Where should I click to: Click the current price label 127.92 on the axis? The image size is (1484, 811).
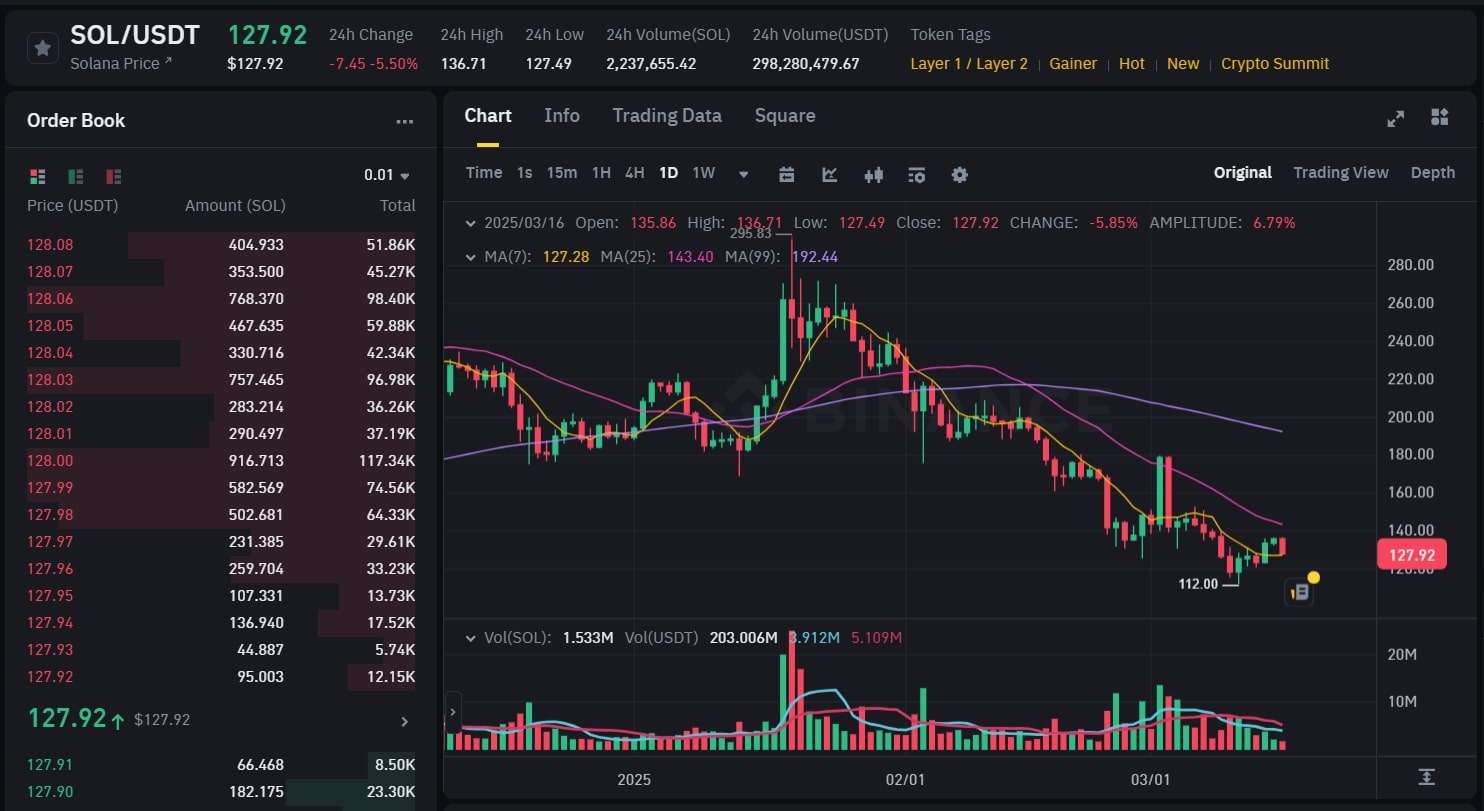(1411, 555)
